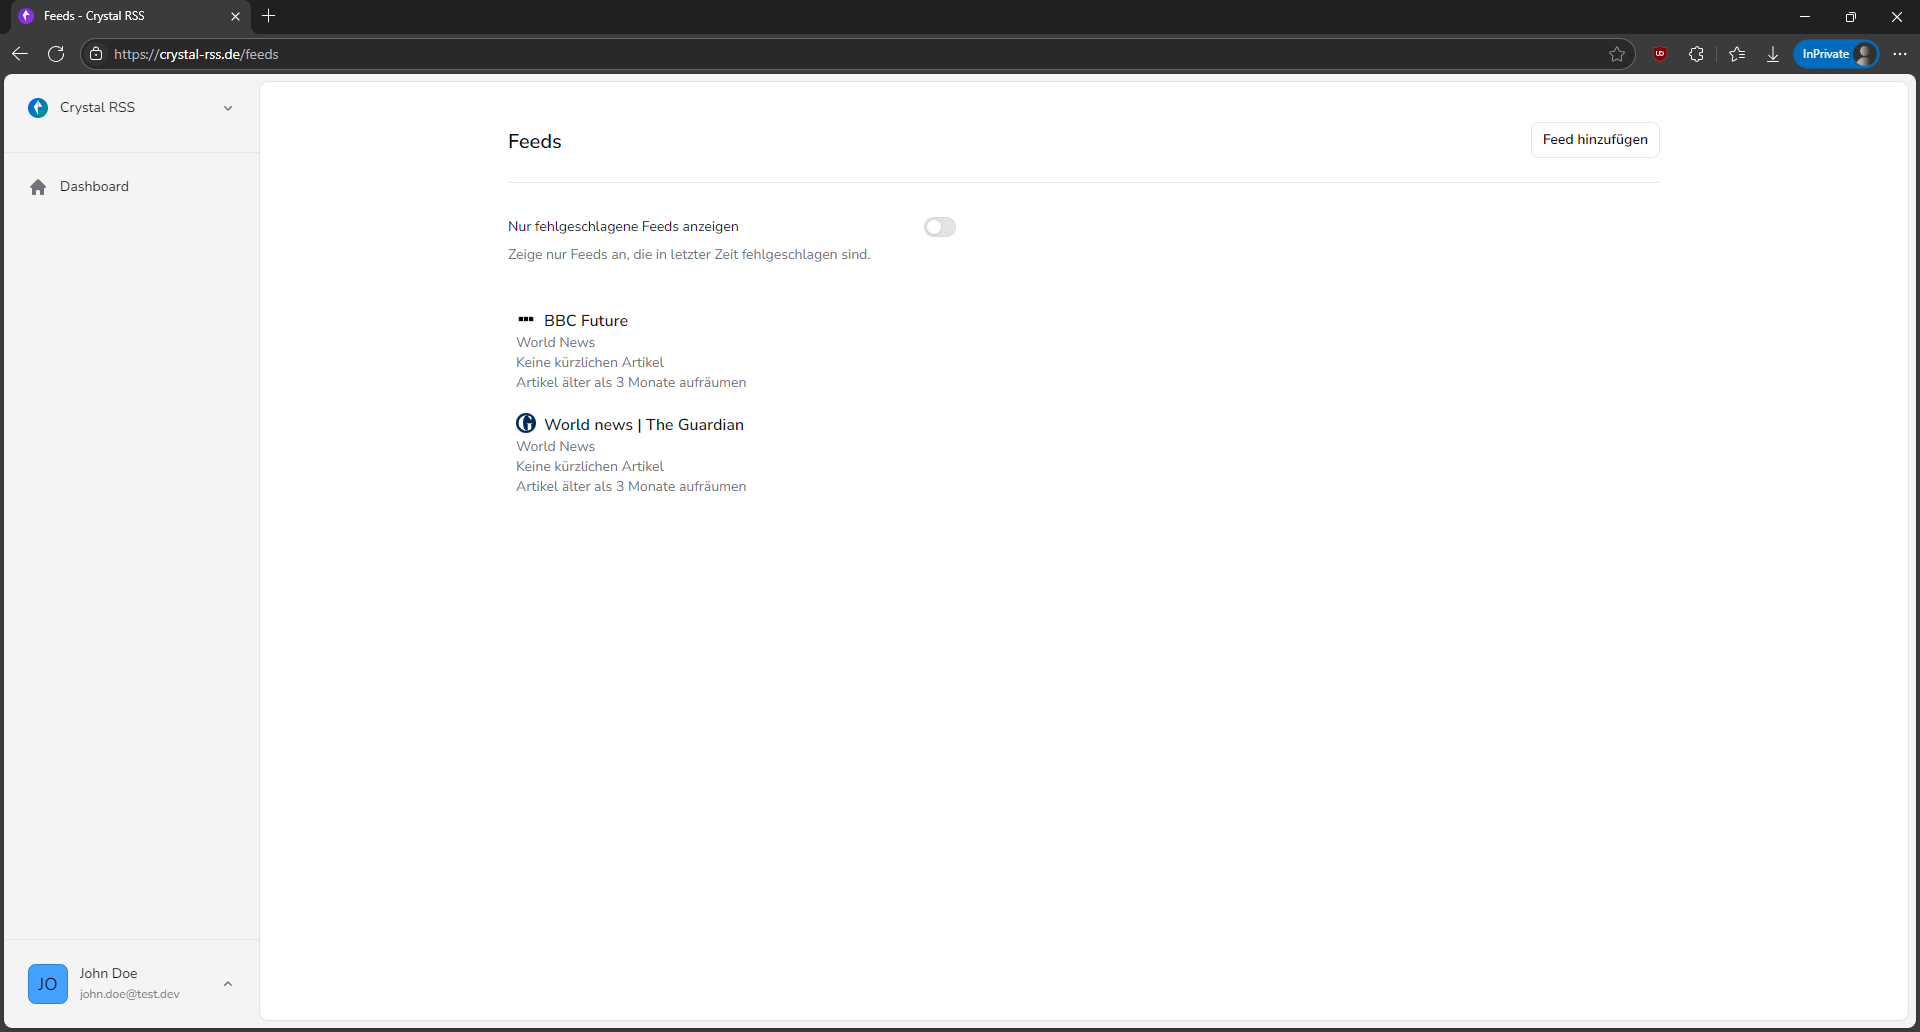Screen dimensions: 1920x1032
Task: Click the Dashboard home icon
Action: [x=38, y=187]
